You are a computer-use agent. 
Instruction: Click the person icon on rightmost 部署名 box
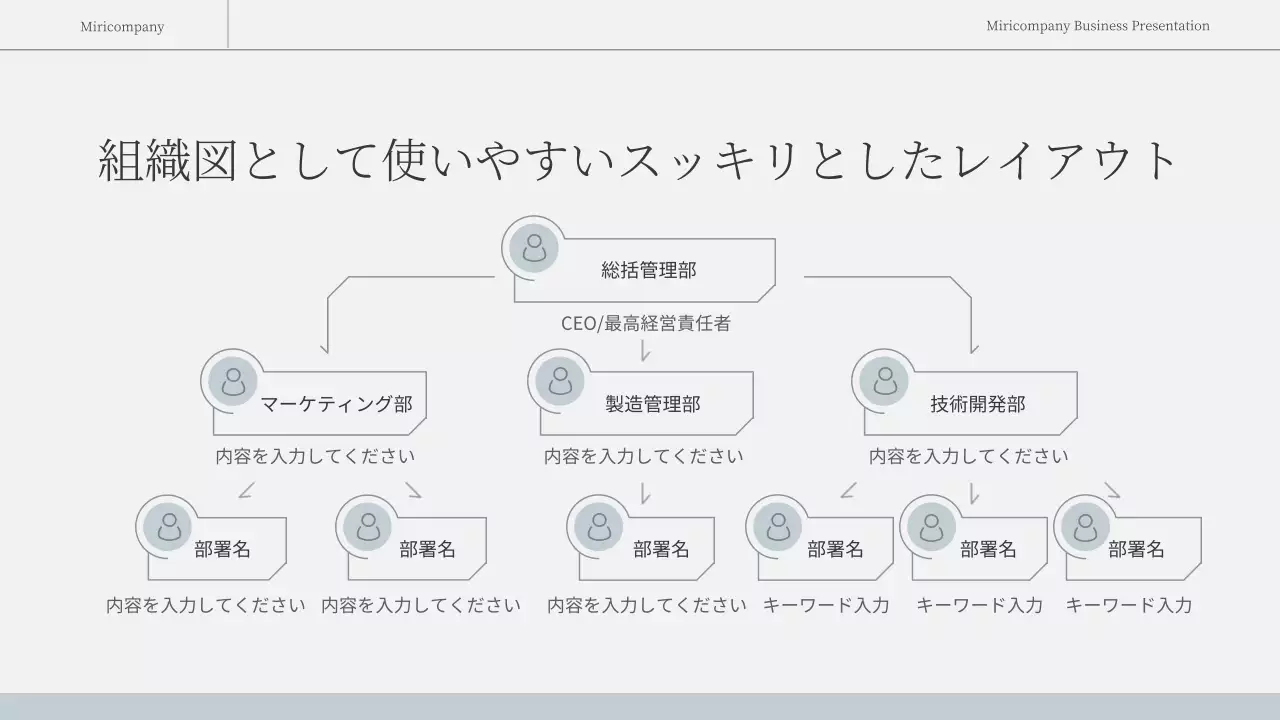[1083, 526]
